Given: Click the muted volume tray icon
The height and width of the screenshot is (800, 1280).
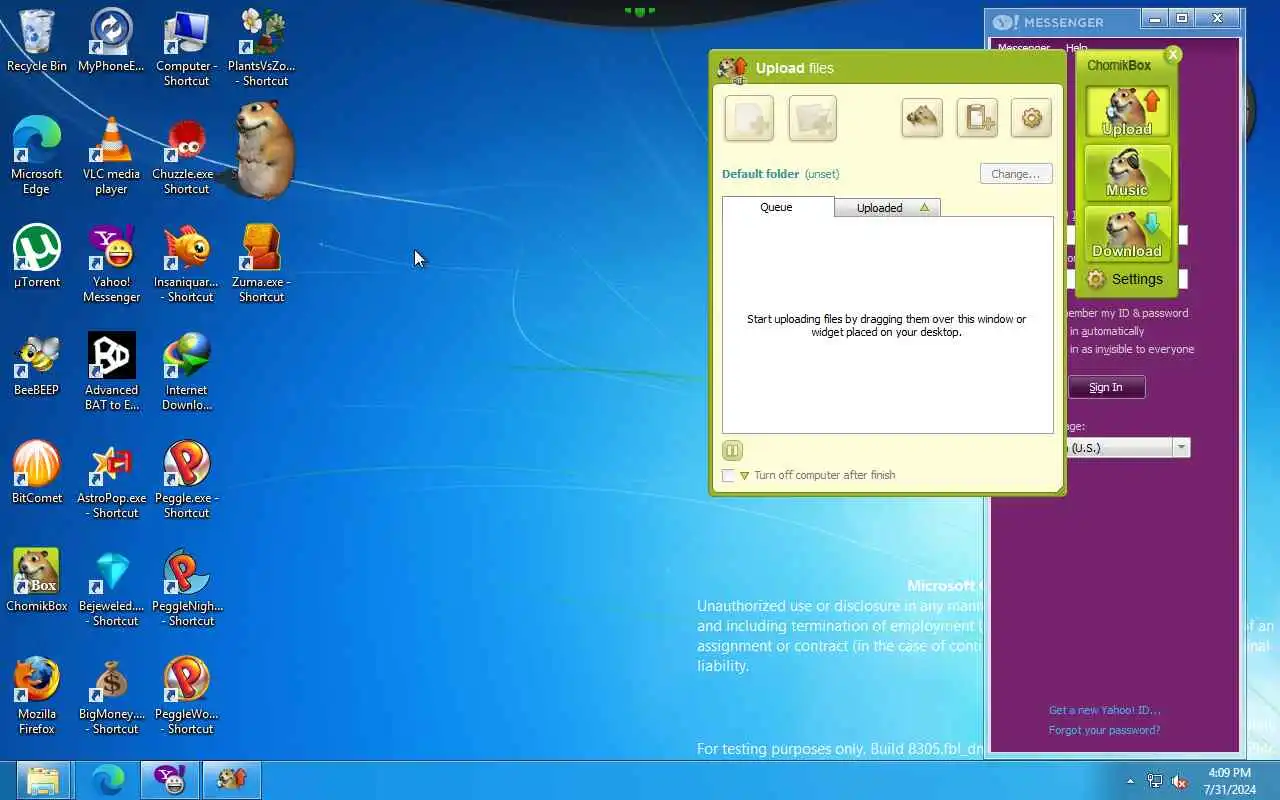Looking at the screenshot, I should point(1179,781).
